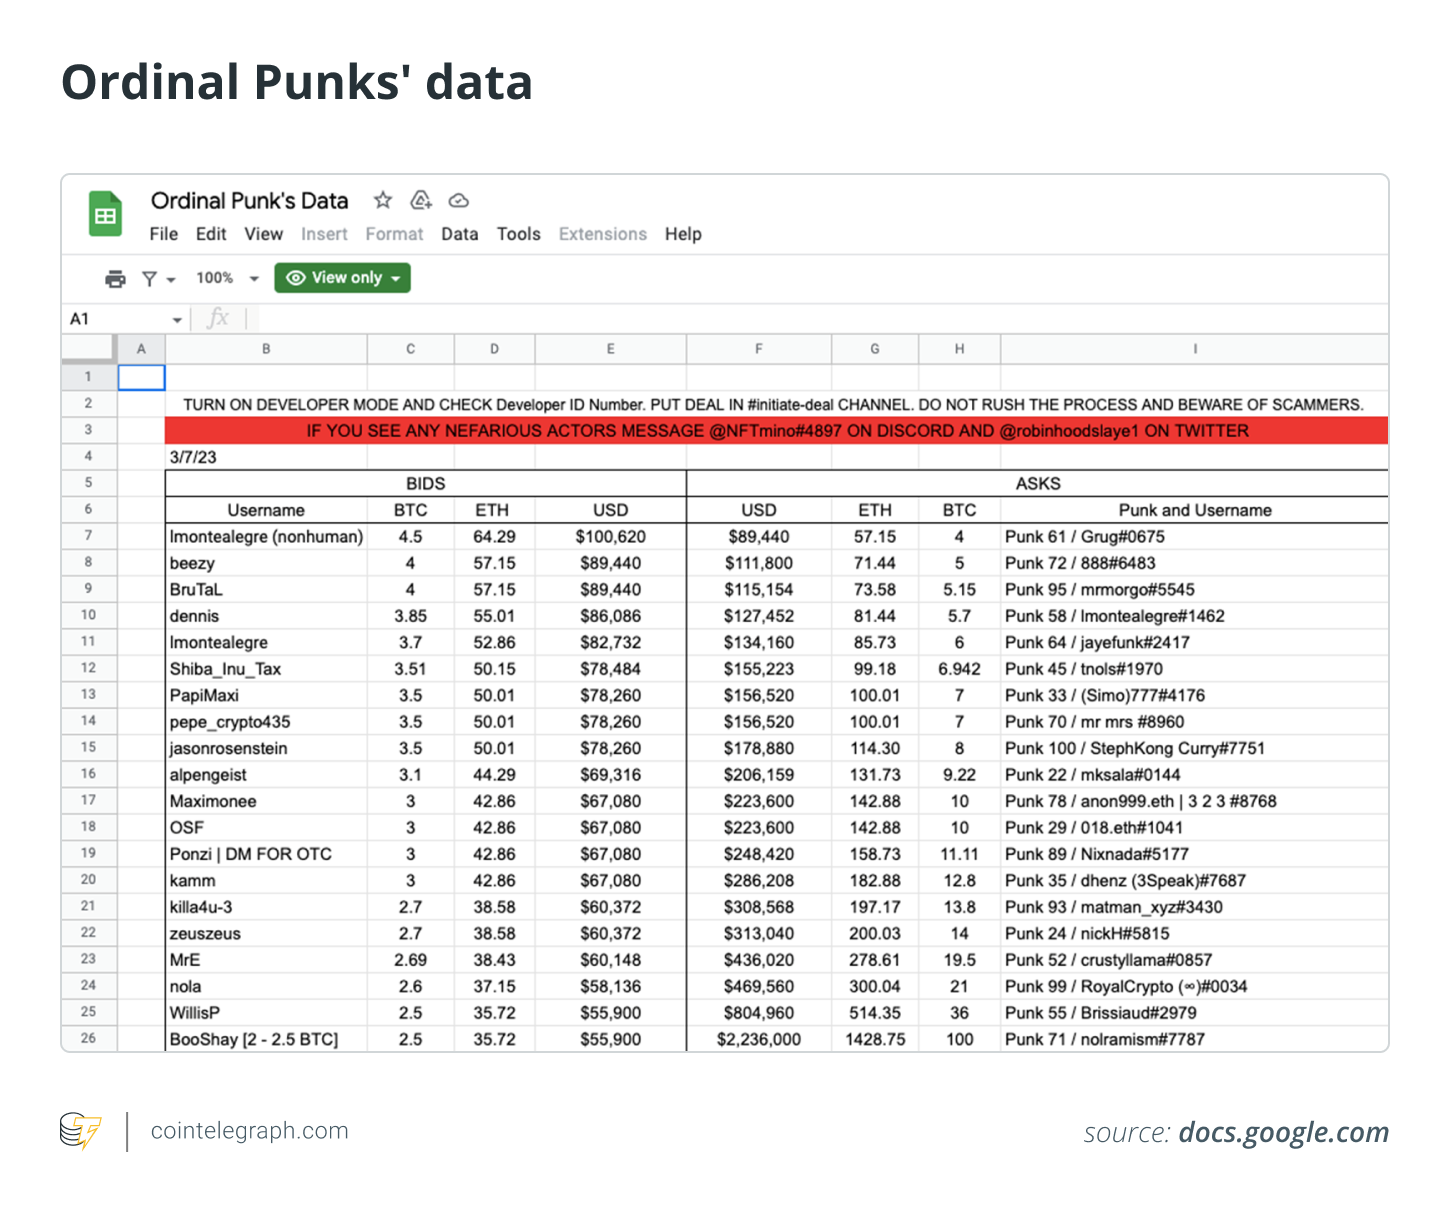This screenshot has width=1450, height=1212.
Task: Select cell BooShay [2 - 2.5 BTC]
Action: 266,1039
